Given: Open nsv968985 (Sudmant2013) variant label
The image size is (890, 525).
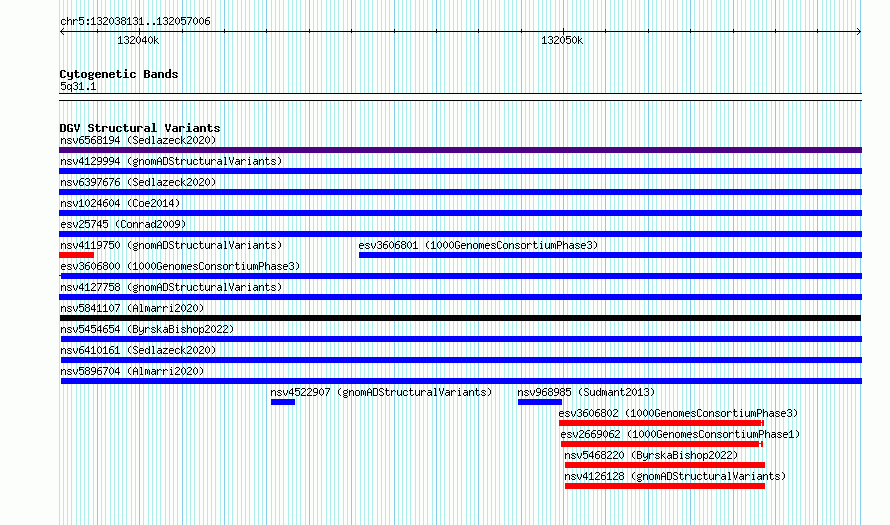Looking at the screenshot, I should [x=586, y=392].
